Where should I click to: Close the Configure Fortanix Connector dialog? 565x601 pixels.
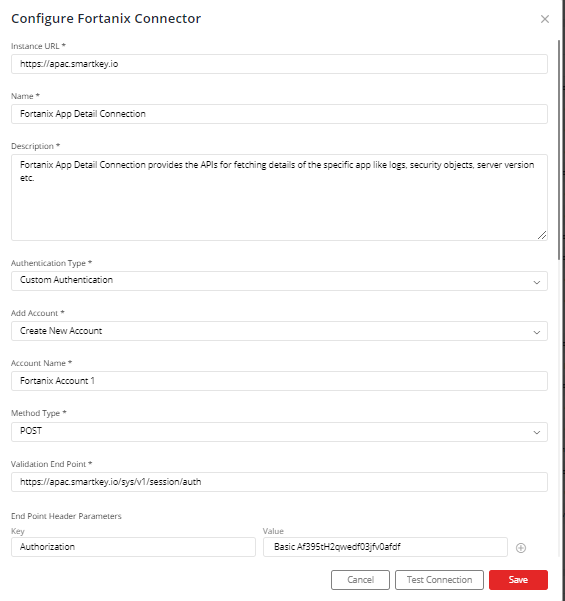click(x=545, y=19)
